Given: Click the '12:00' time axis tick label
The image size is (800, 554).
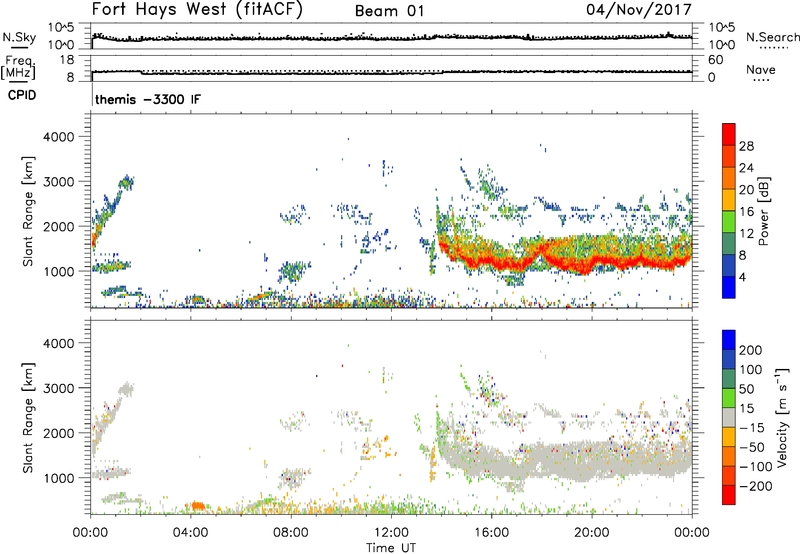Looking at the screenshot, I should (x=391, y=533).
